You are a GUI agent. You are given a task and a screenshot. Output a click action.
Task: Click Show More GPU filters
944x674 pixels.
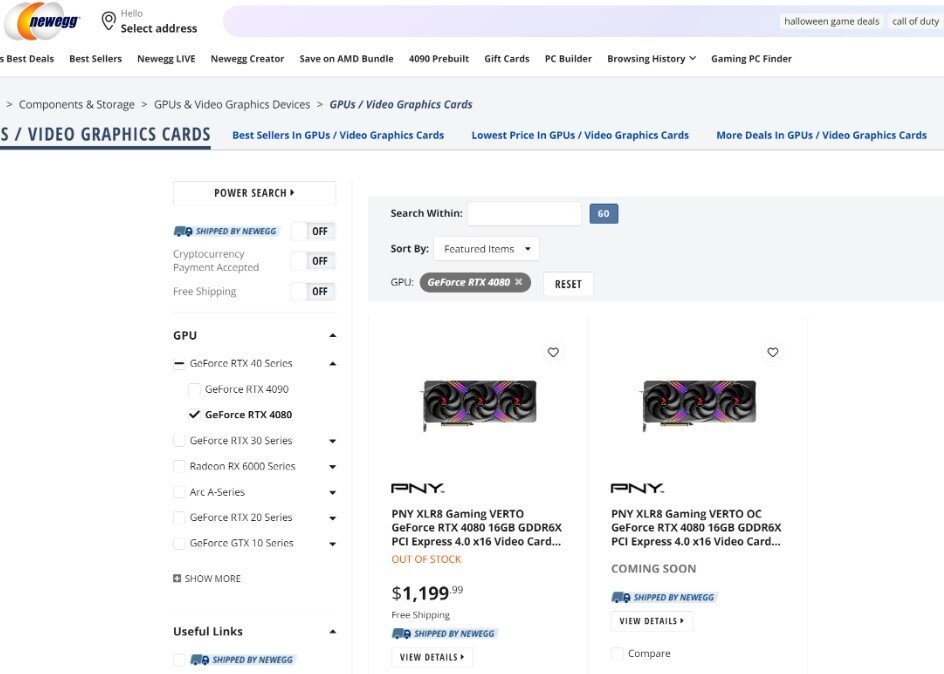point(206,578)
